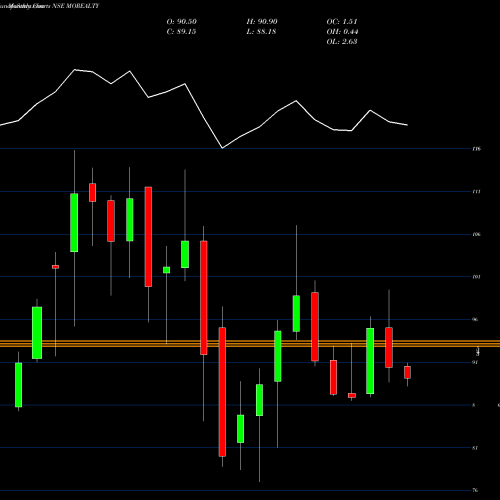This screenshot has width=500, height=500.
Task: Click the OH: 0.44 reading
Action: (x=342, y=32)
